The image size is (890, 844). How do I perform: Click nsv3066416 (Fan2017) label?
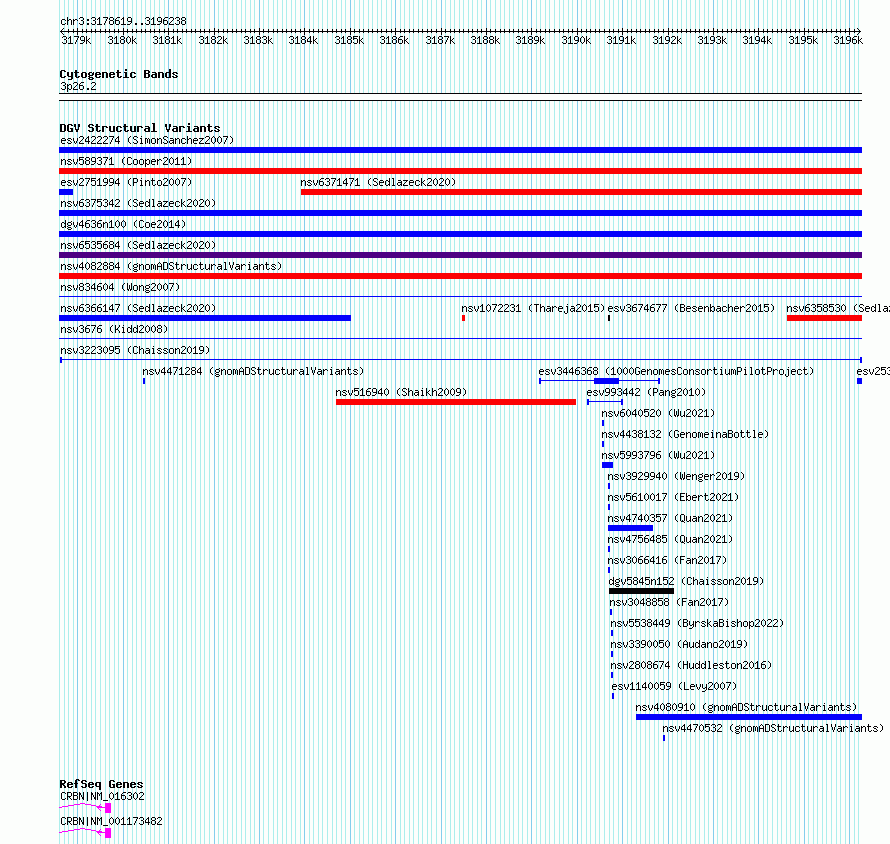coord(667,560)
